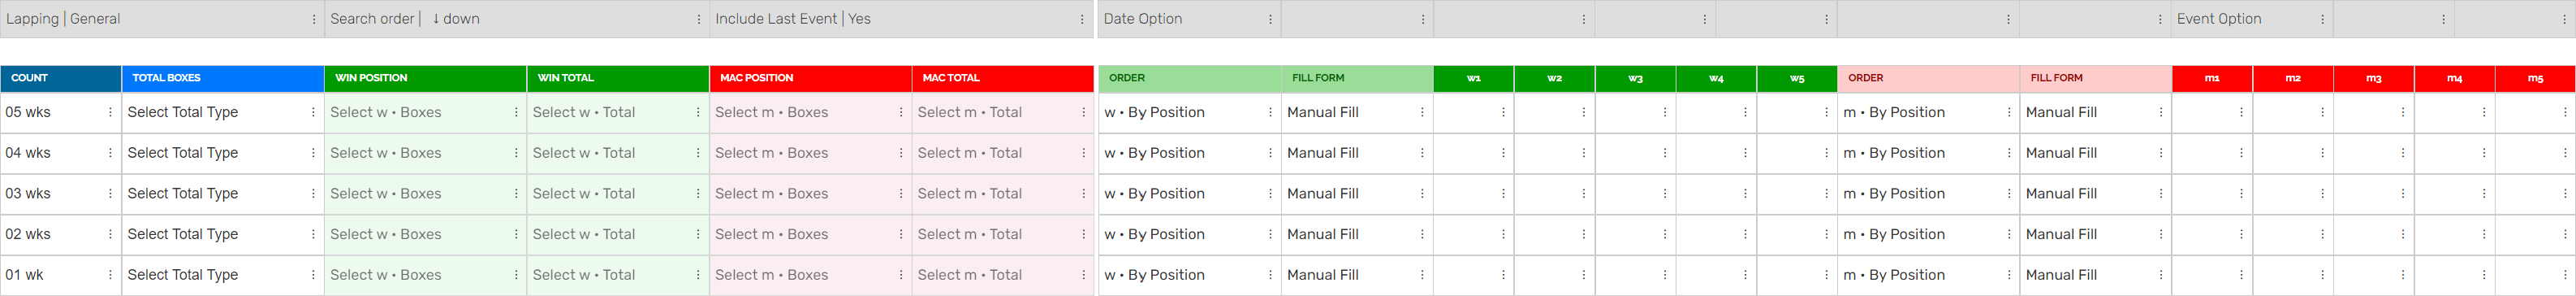Click three-dot icon in 01 wk cell
2576x296 pixels.
click(110, 275)
